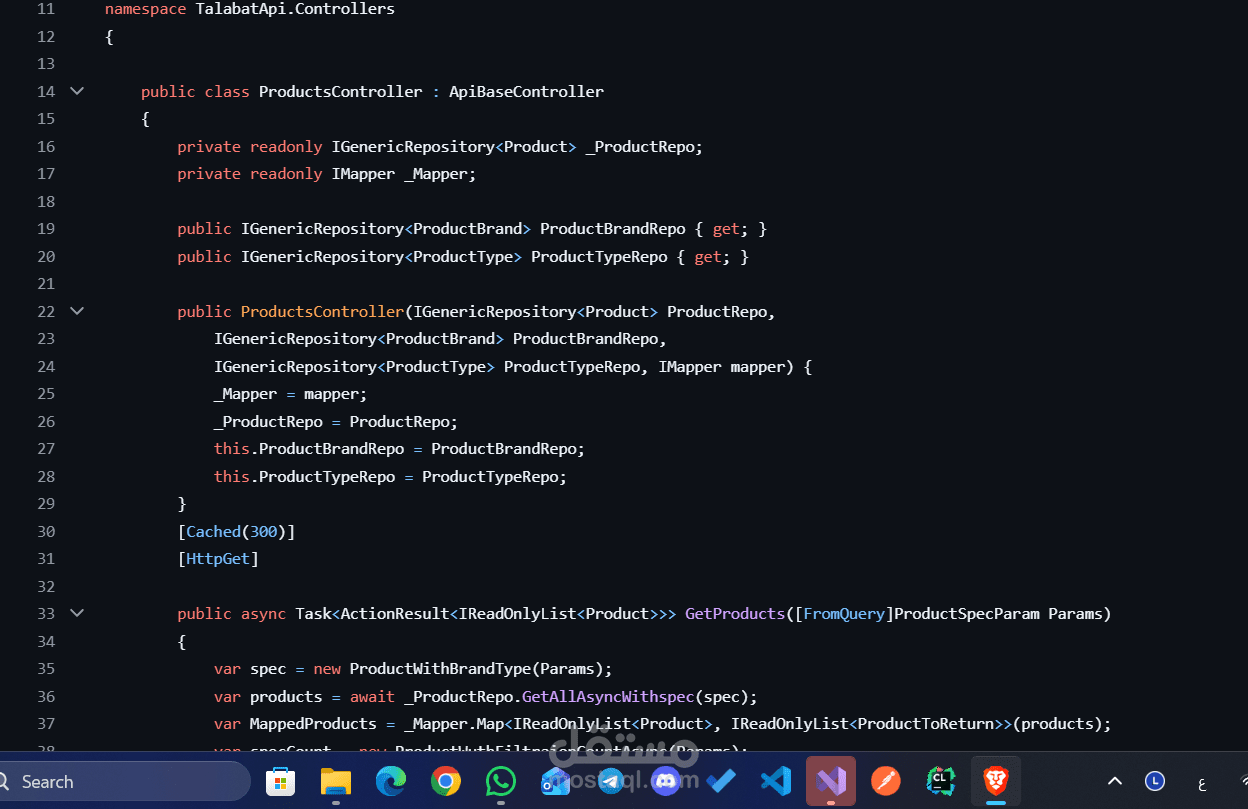Switch the Arabic input language indicator
The image size is (1248, 809).
[1202, 782]
